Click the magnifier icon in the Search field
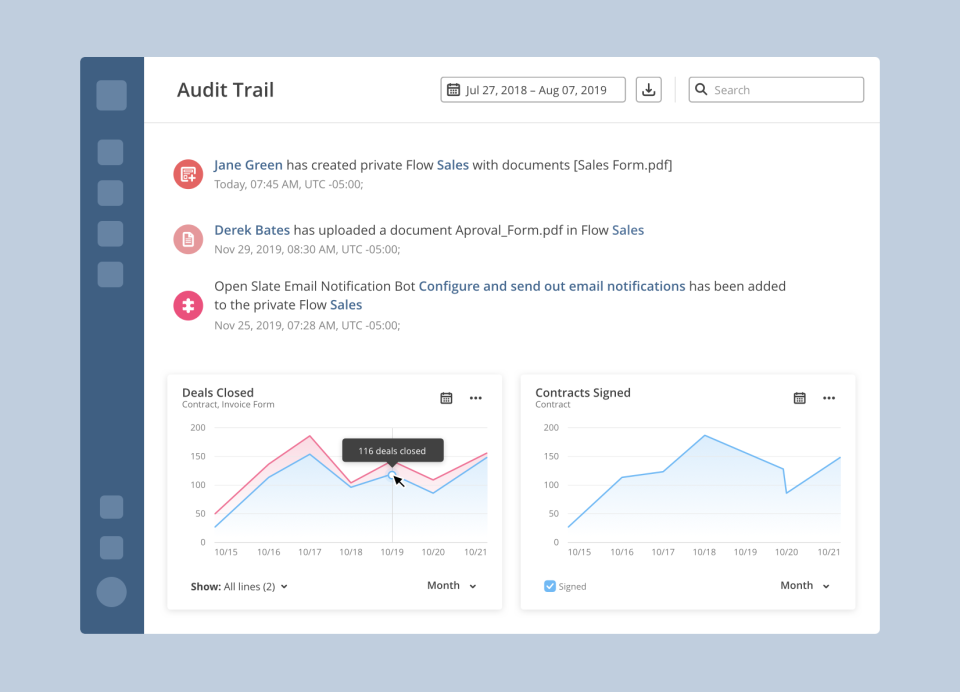 tap(701, 89)
